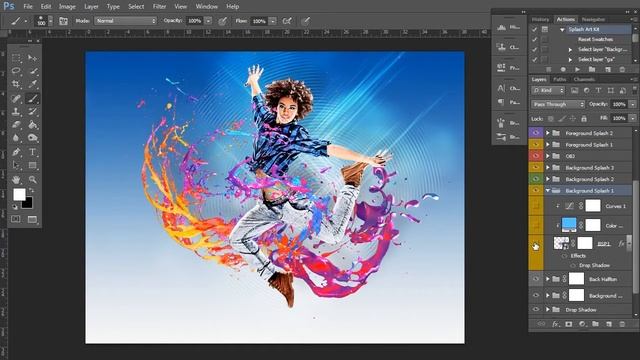640x360 pixels.
Task: Hide the Foreground Splash 2 group
Action: point(536,133)
